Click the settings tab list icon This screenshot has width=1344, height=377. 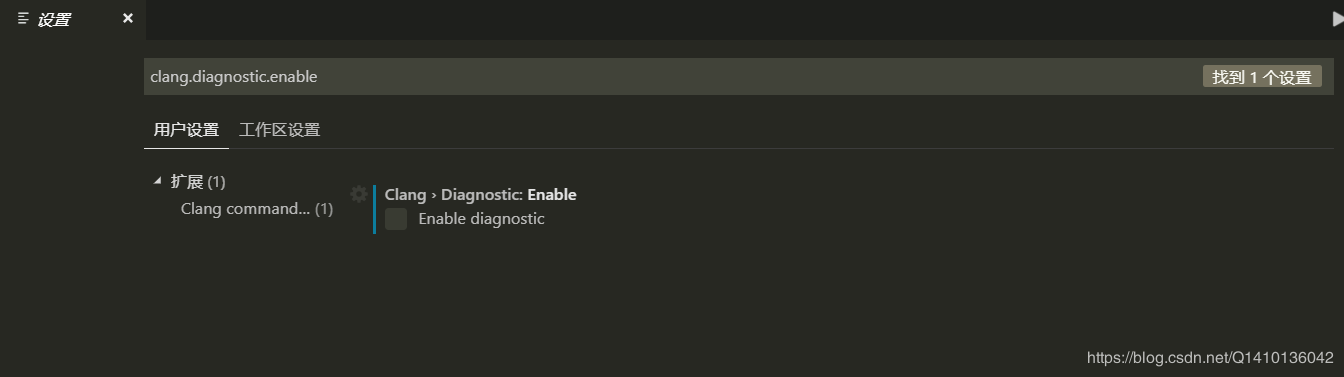(x=23, y=19)
